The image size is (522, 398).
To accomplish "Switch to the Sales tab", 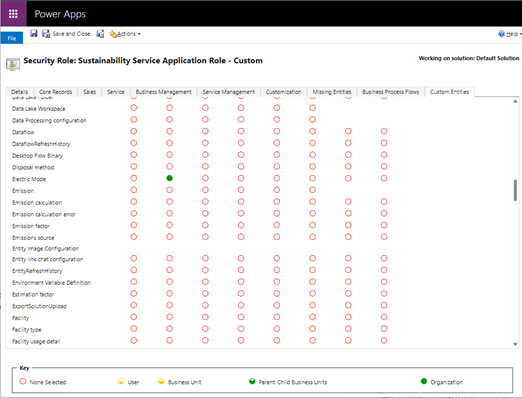I will click(x=89, y=92).
